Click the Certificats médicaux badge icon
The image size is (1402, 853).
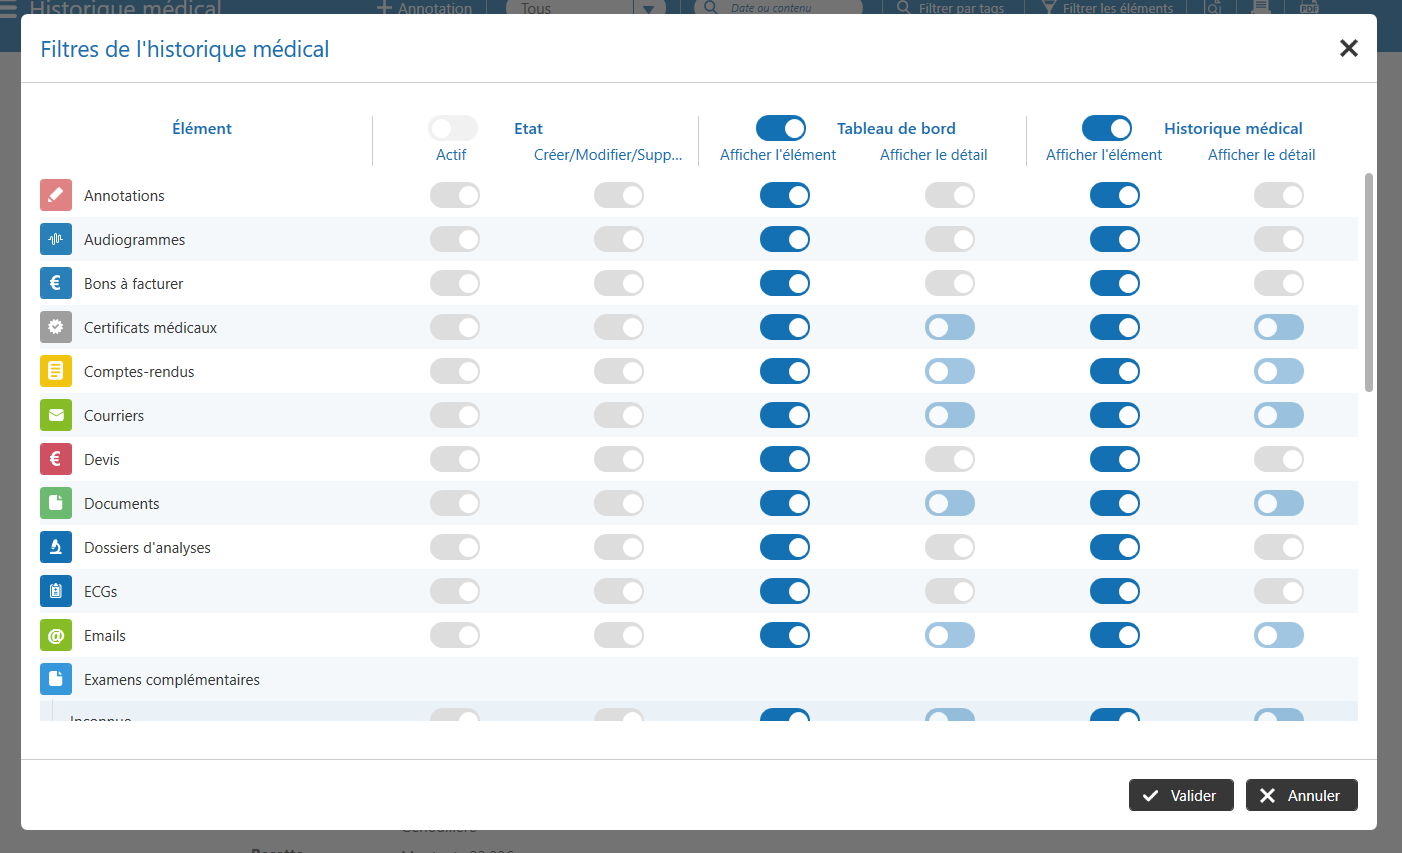56,327
